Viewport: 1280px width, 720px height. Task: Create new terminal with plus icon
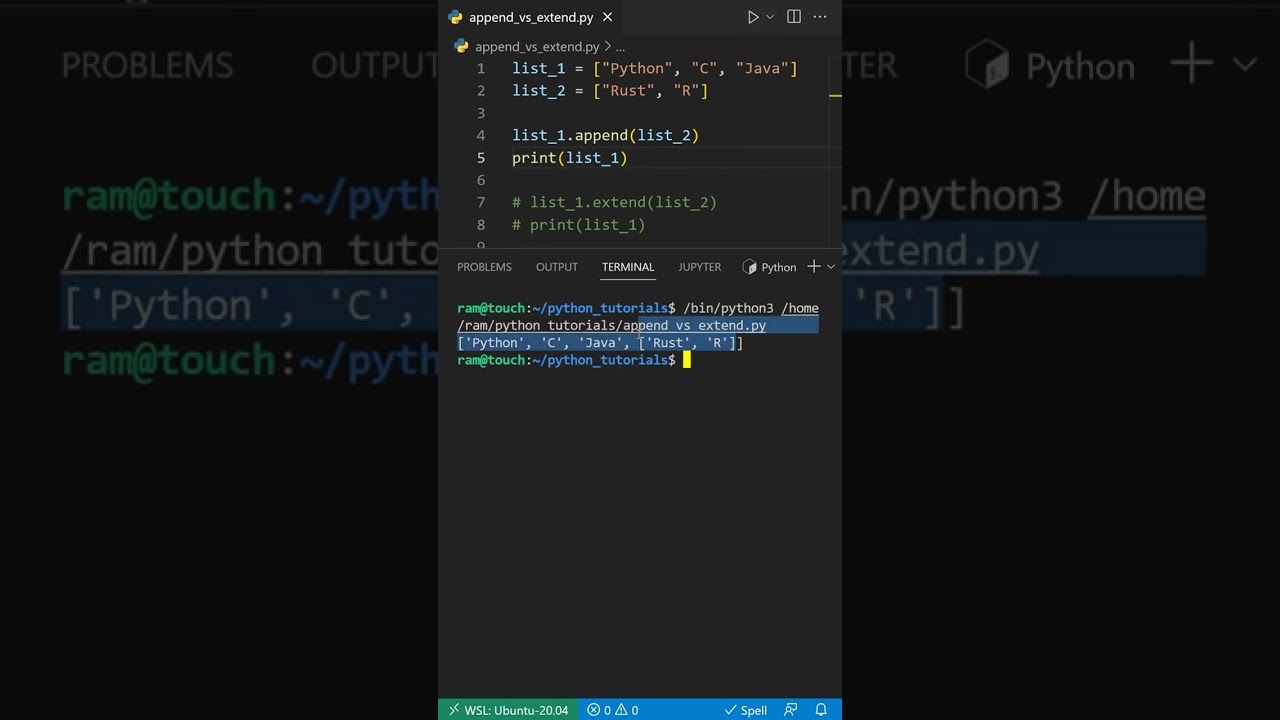tap(814, 266)
